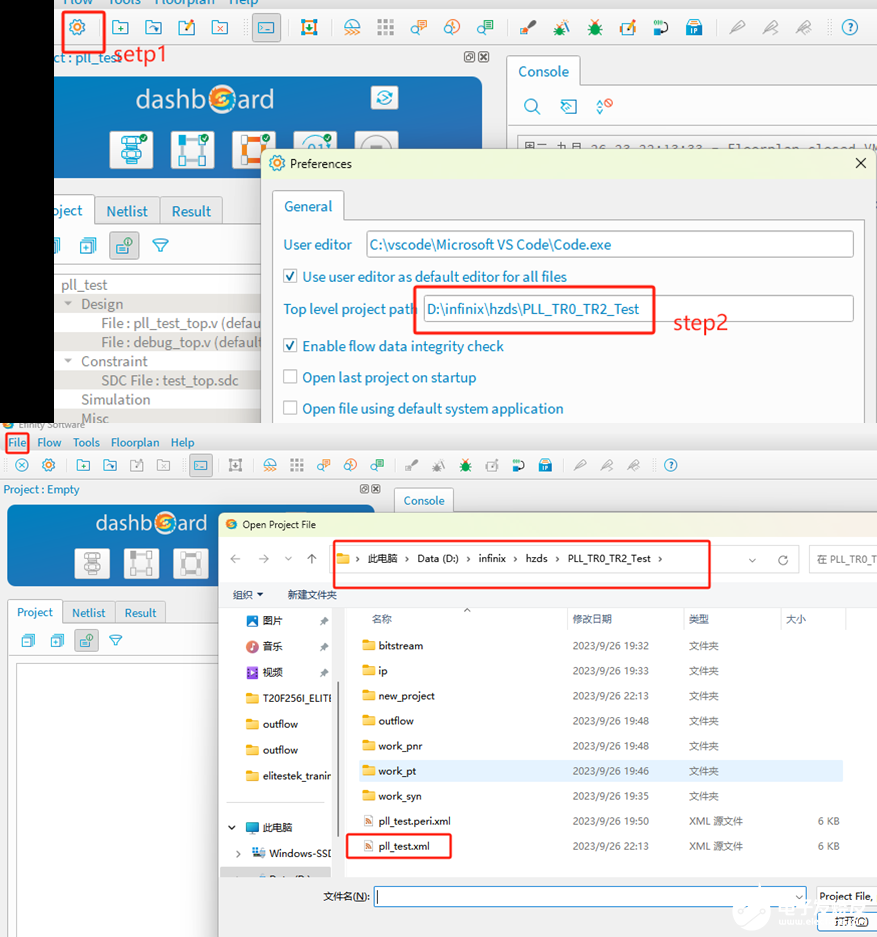
Task: Collapse the Design node in project tree
Action: [69, 304]
